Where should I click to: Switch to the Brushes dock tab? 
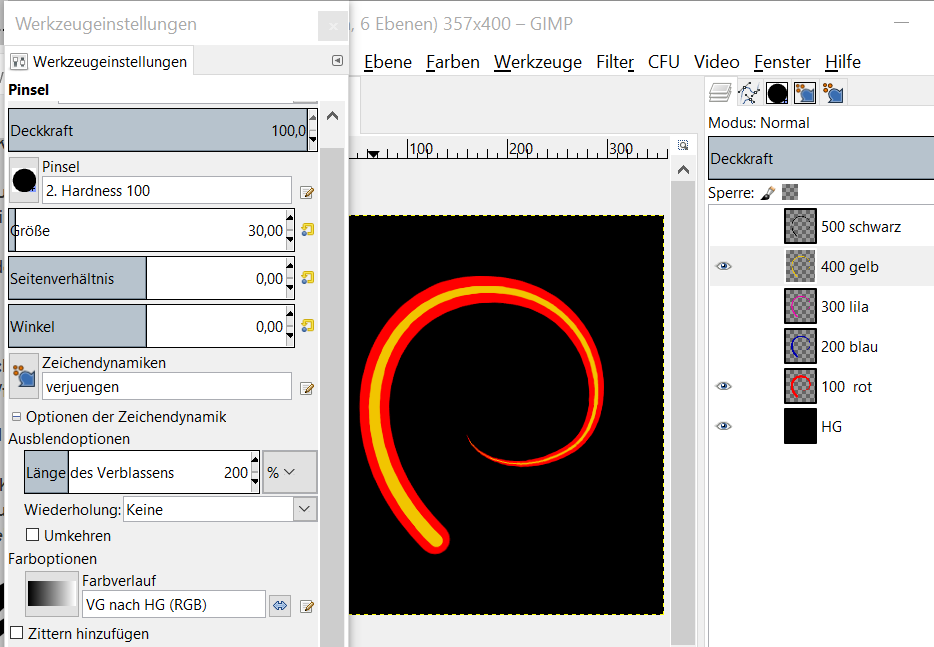click(777, 94)
